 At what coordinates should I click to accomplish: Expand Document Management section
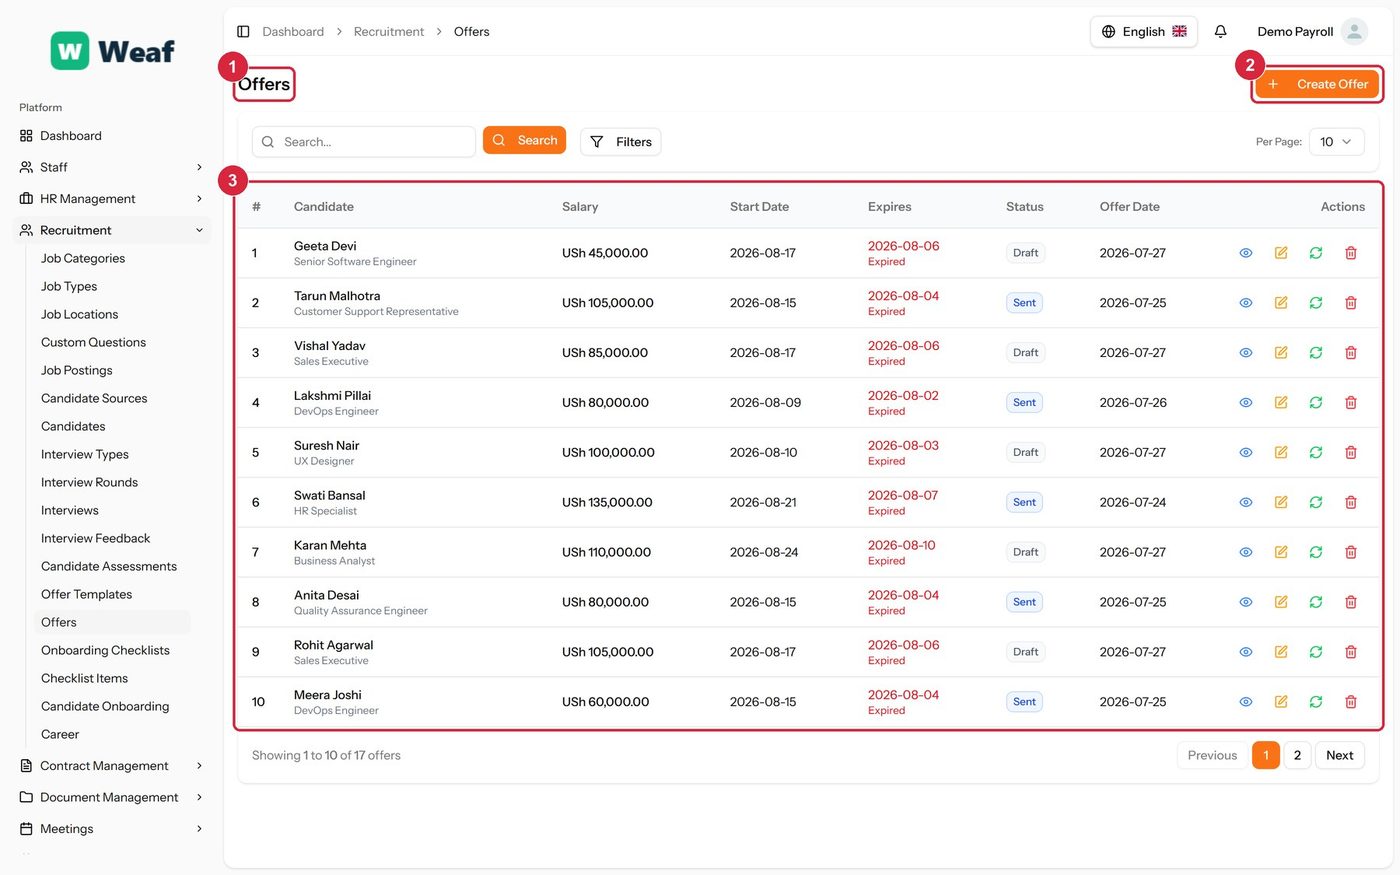point(112,798)
